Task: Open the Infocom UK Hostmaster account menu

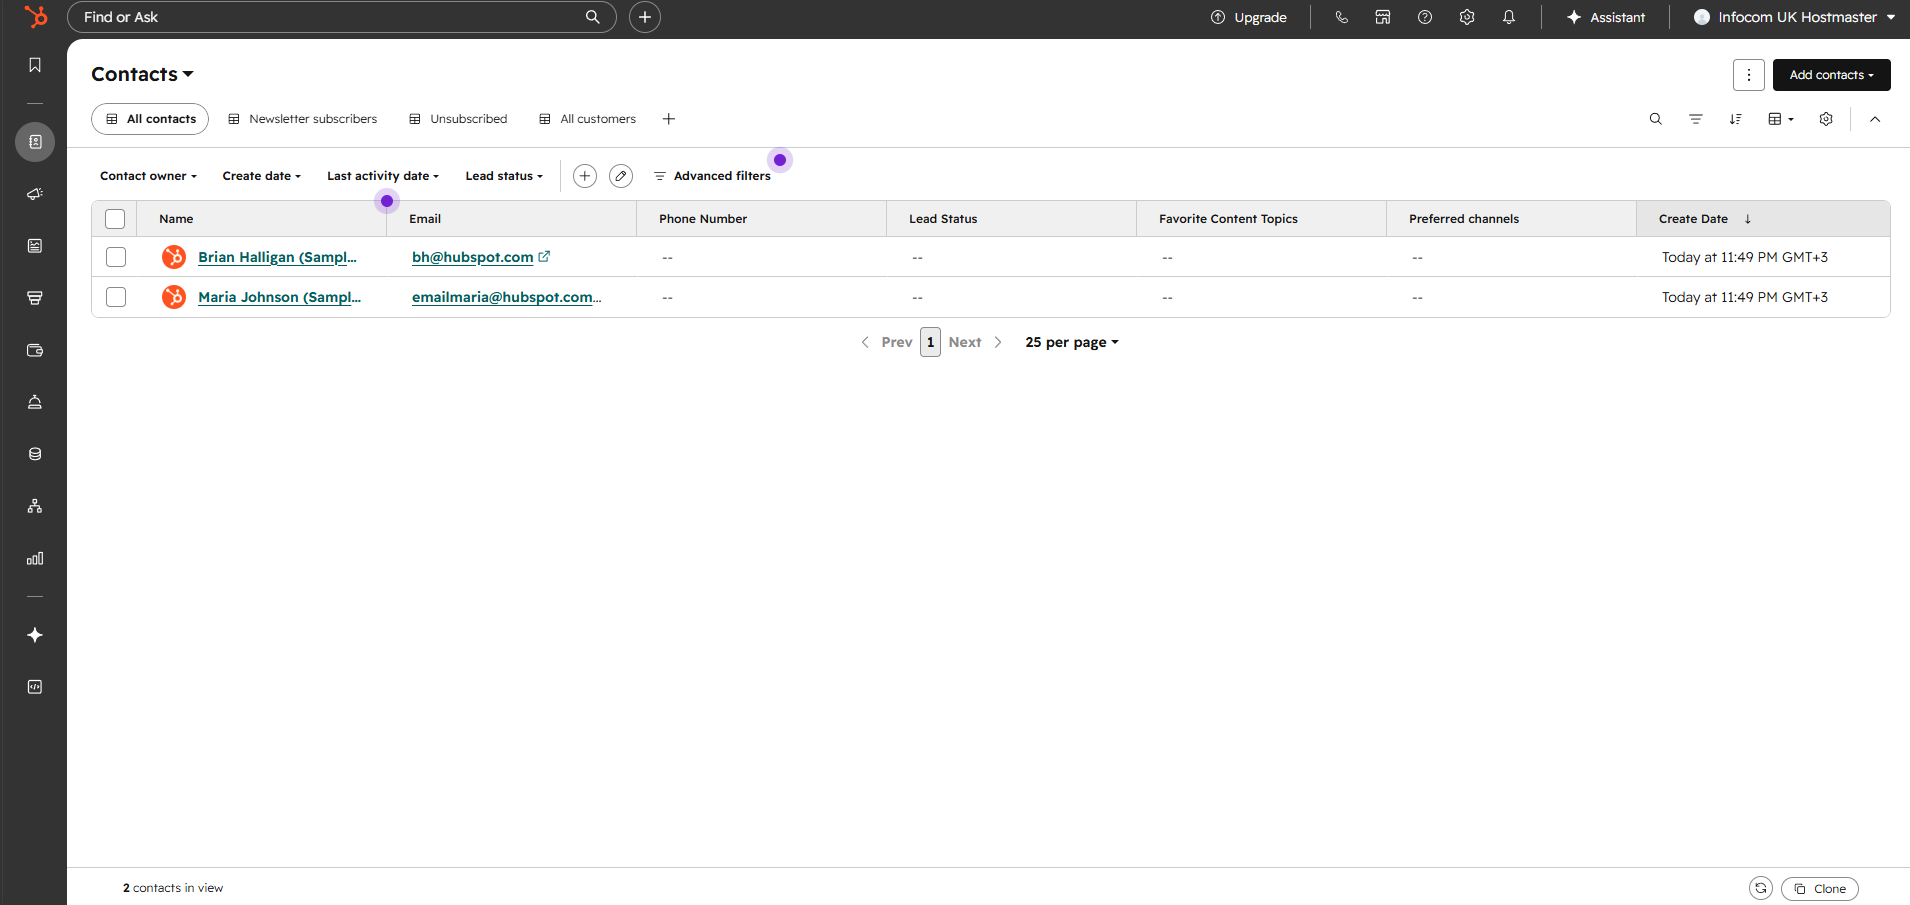Action: 1795,17
